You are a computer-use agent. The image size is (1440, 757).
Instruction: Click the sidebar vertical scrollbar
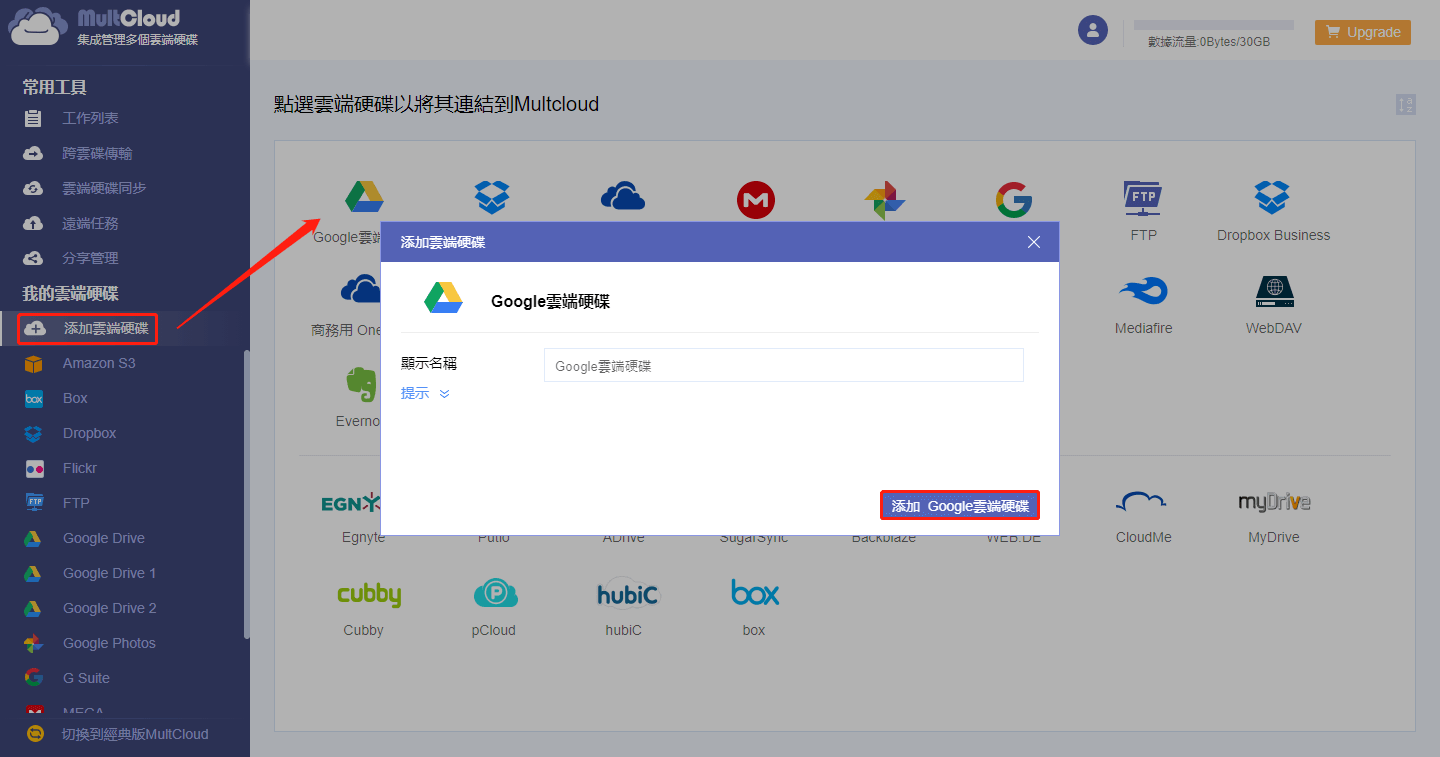[x=246, y=495]
